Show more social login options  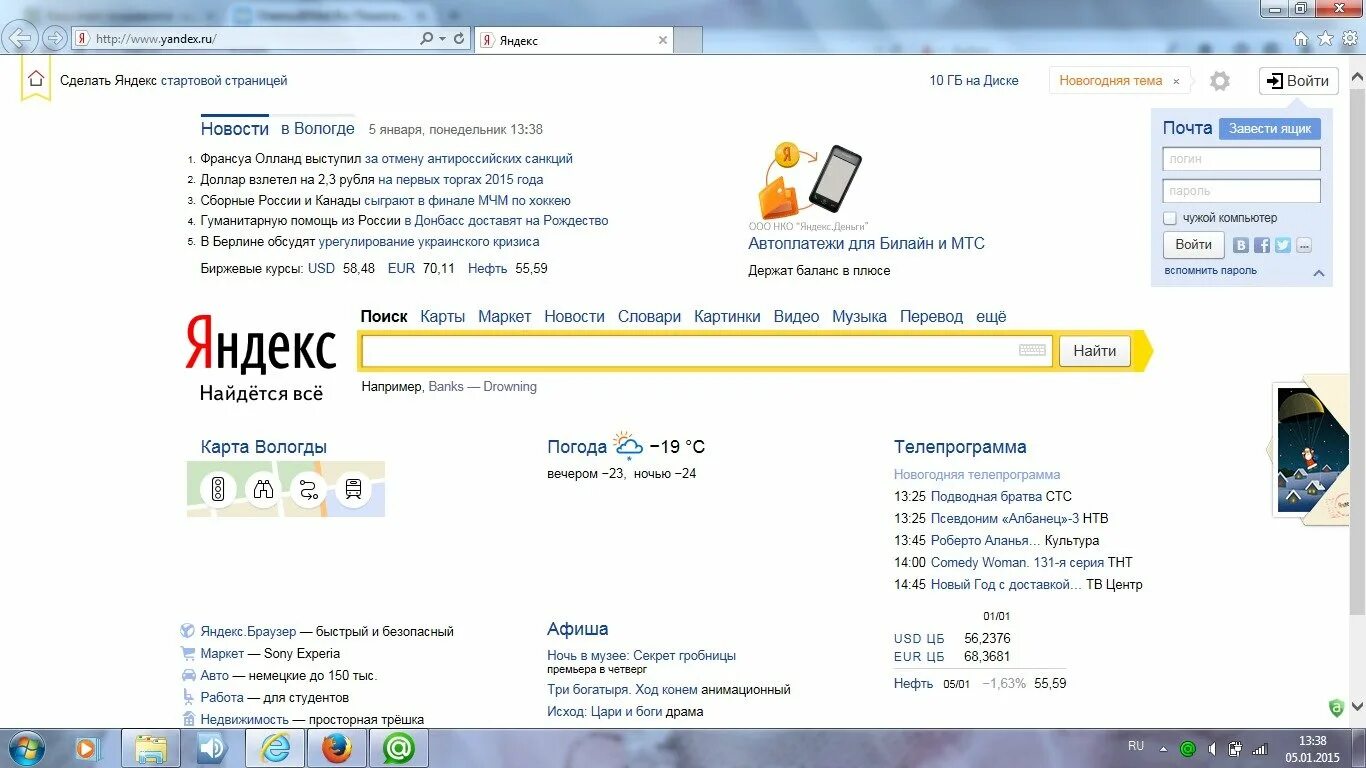point(1303,245)
